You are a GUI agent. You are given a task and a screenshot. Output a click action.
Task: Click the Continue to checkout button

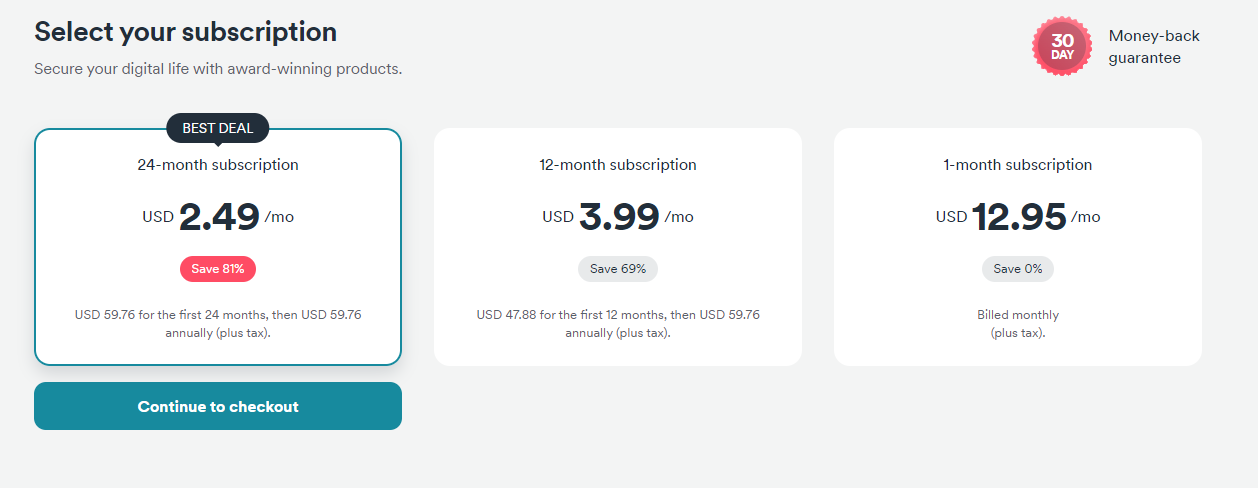click(218, 406)
